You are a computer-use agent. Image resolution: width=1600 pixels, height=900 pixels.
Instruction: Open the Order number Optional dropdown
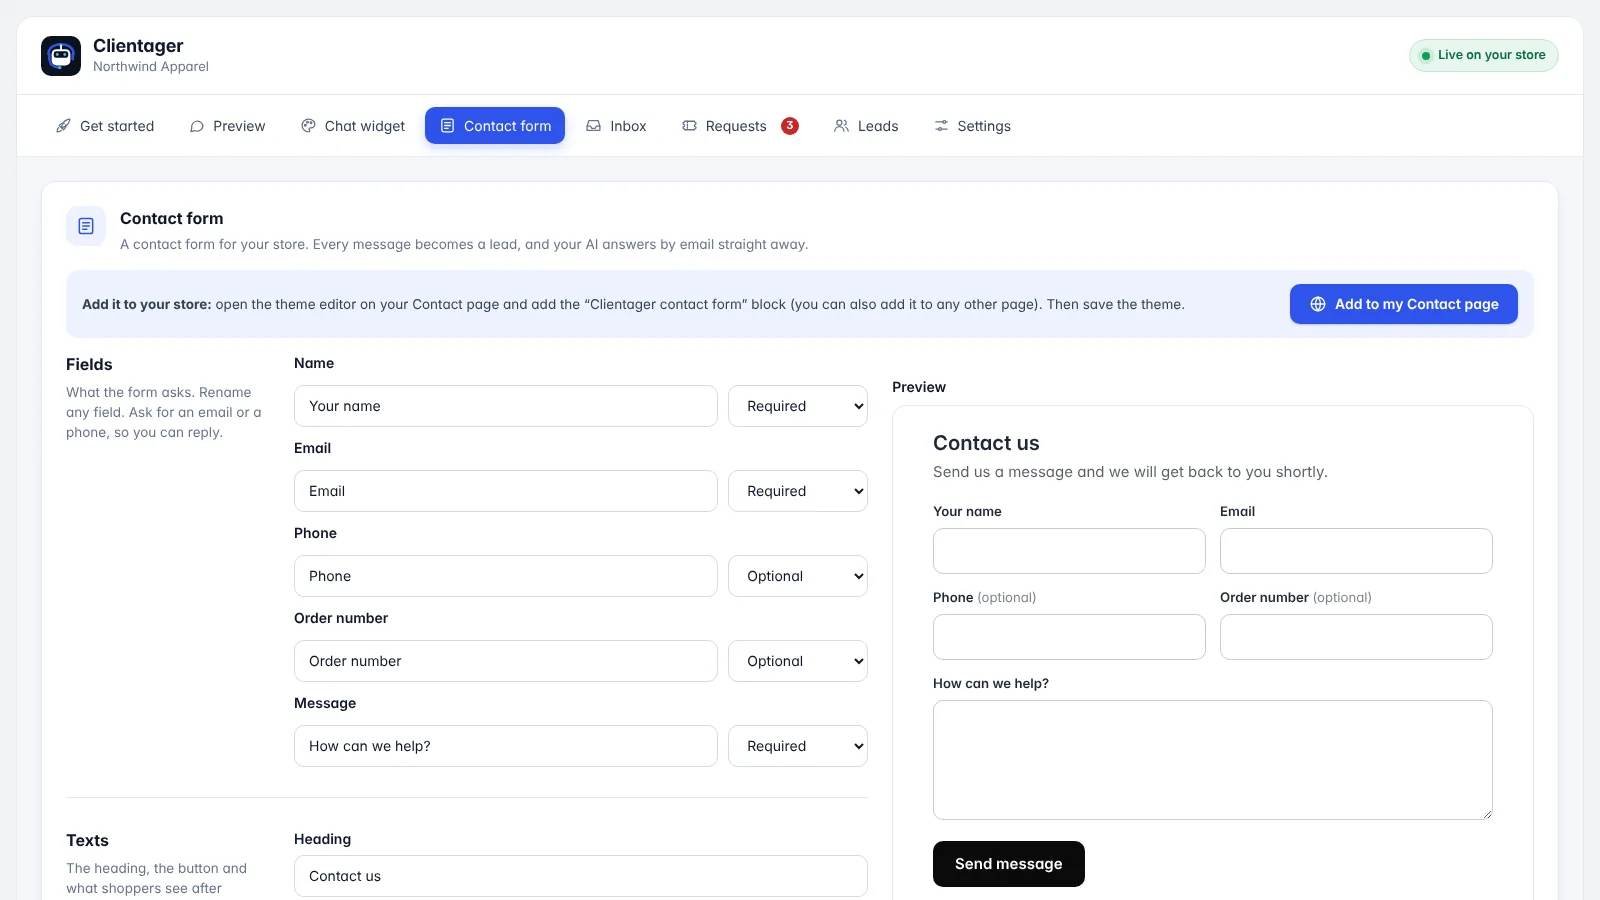point(798,661)
